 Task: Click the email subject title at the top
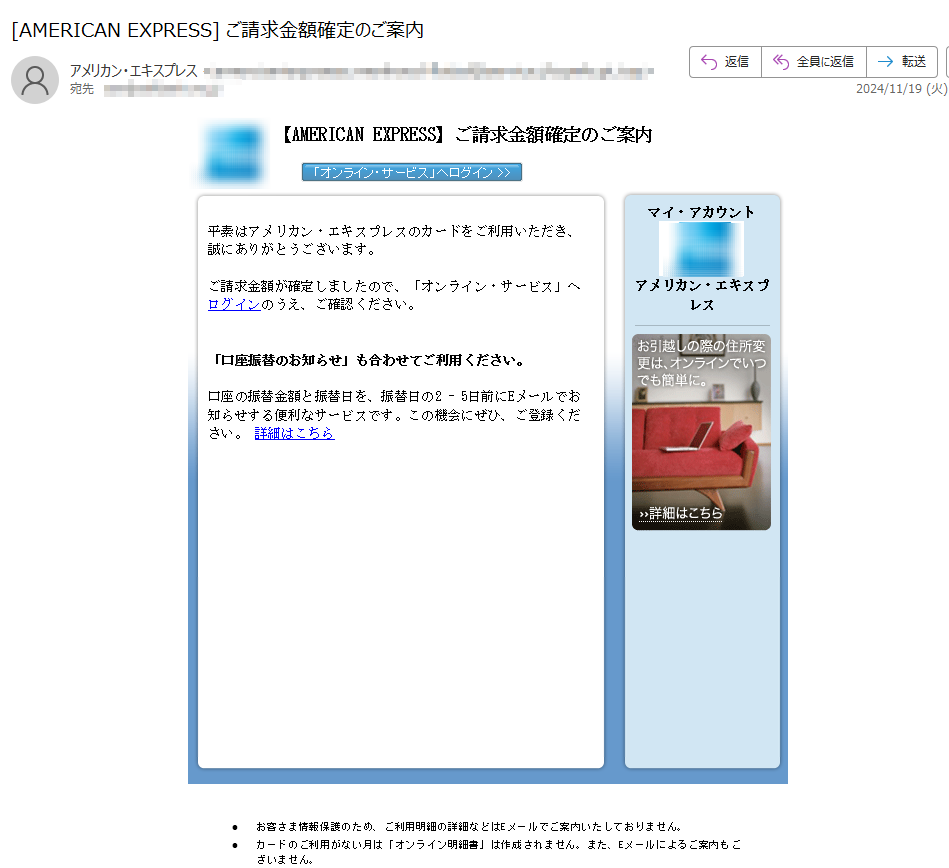(217, 30)
